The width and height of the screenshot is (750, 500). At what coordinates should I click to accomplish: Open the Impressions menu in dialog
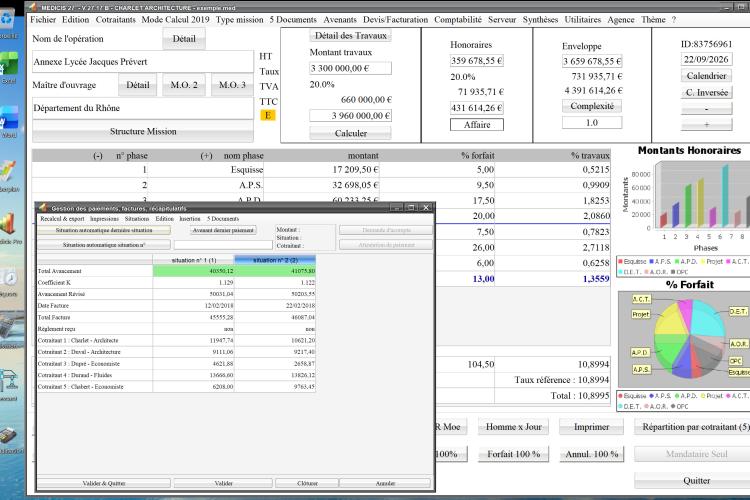point(104,219)
